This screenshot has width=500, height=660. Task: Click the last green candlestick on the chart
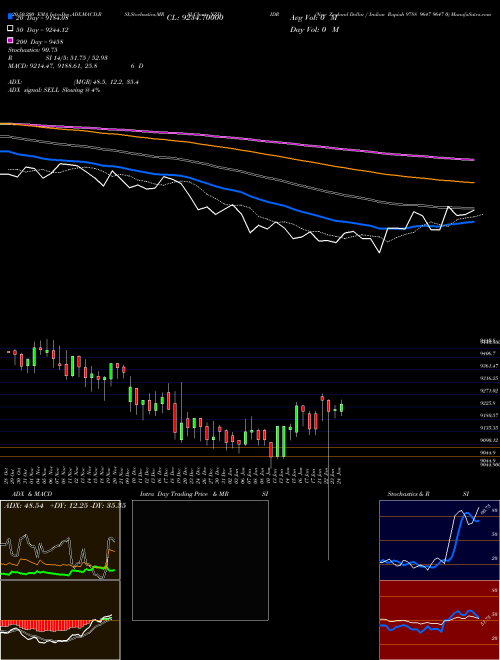(341, 408)
